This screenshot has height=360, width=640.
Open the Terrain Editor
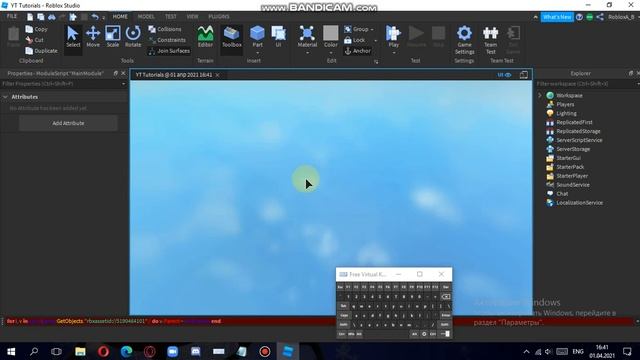205,37
